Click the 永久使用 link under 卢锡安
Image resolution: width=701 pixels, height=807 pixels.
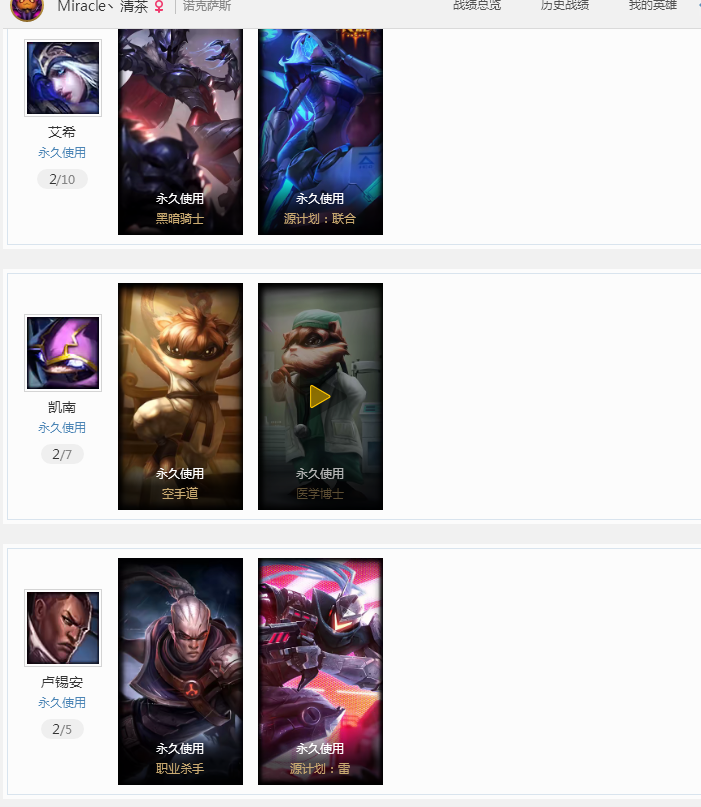click(x=62, y=702)
